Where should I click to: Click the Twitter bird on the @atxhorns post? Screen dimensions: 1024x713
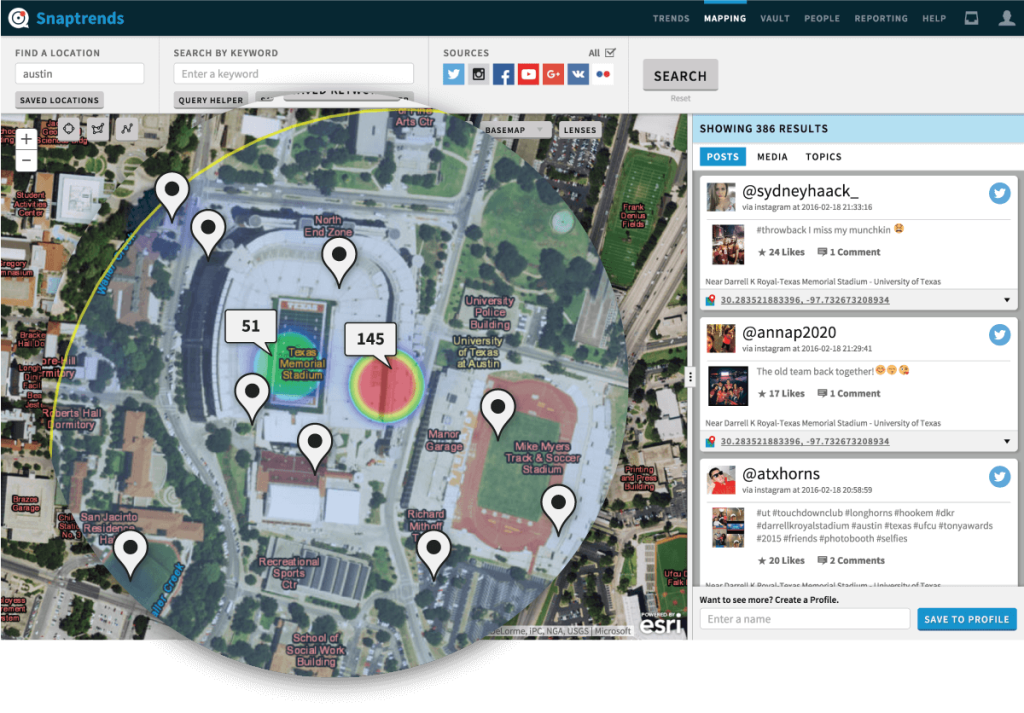[999, 477]
